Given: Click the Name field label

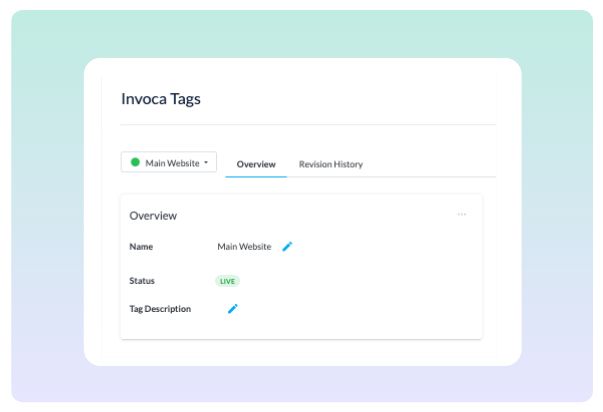Looking at the screenshot, I should (x=141, y=246).
